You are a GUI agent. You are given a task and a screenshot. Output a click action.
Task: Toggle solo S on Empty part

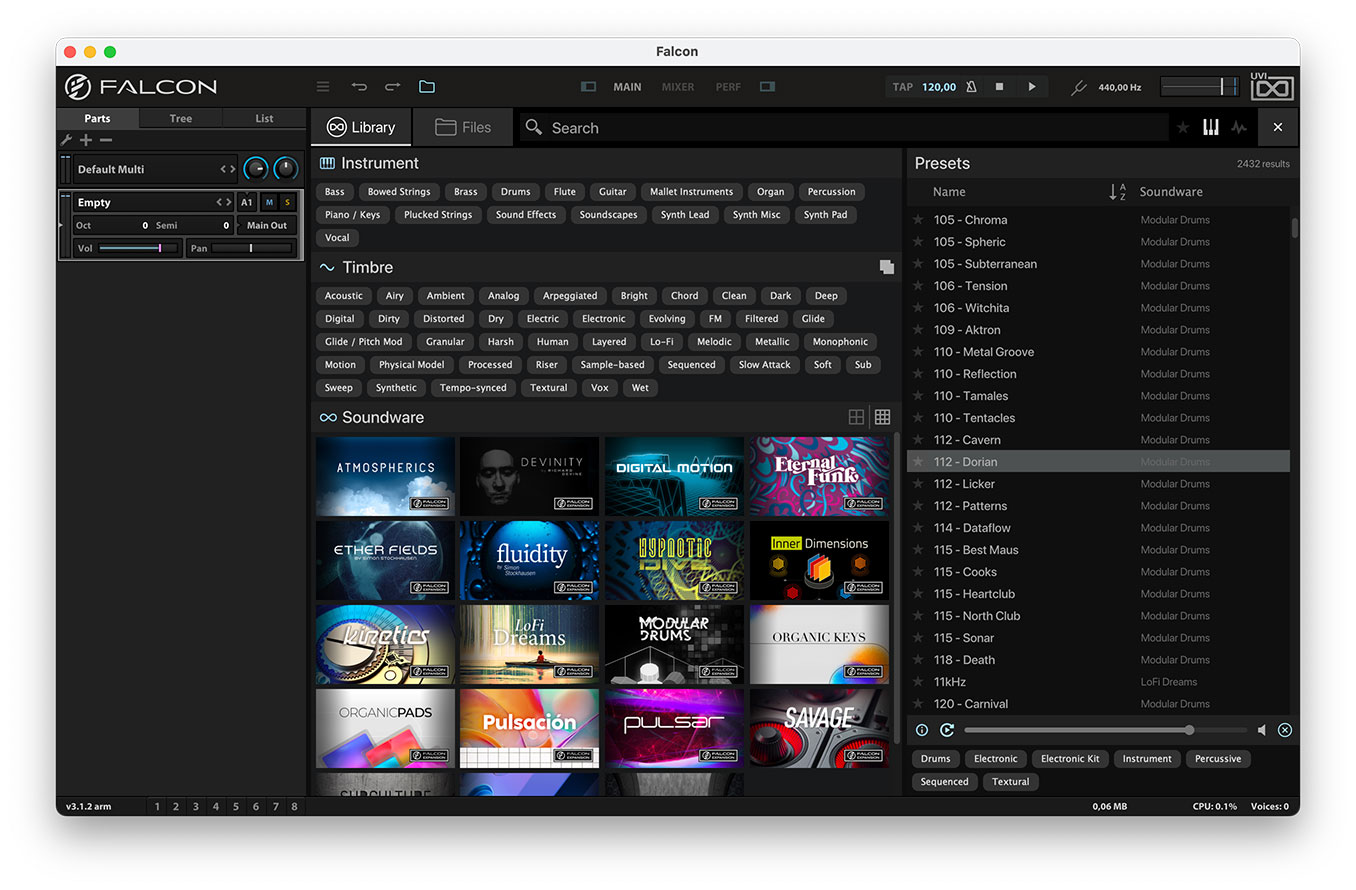[x=287, y=203]
